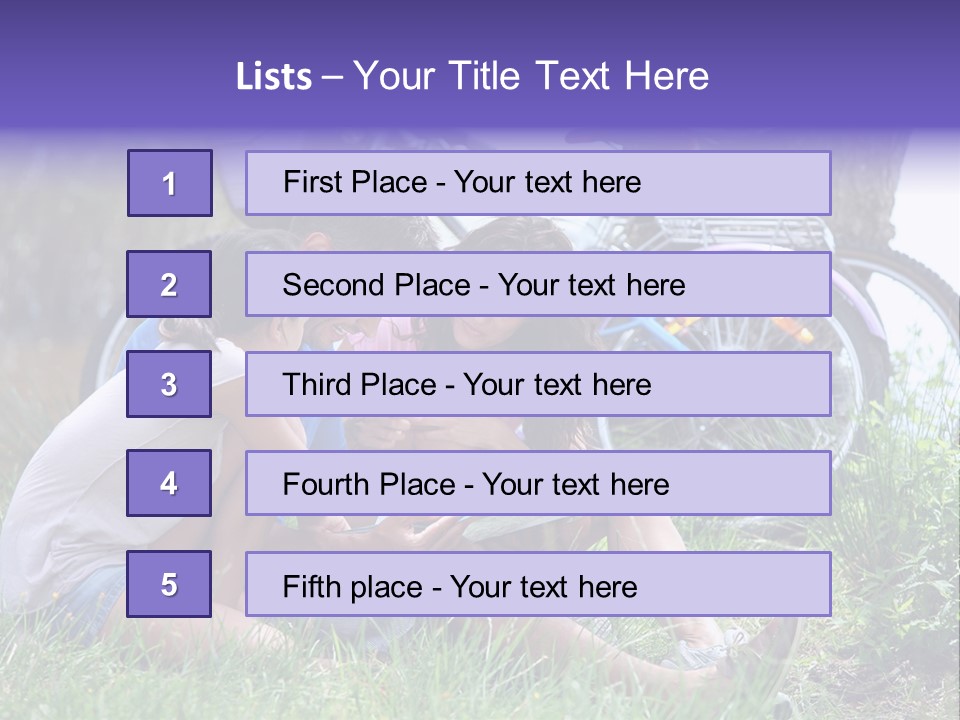The height and width of the screenshot is (720, 960).
Task: Click the bold word Lists in title
Action: coord(274,76)
